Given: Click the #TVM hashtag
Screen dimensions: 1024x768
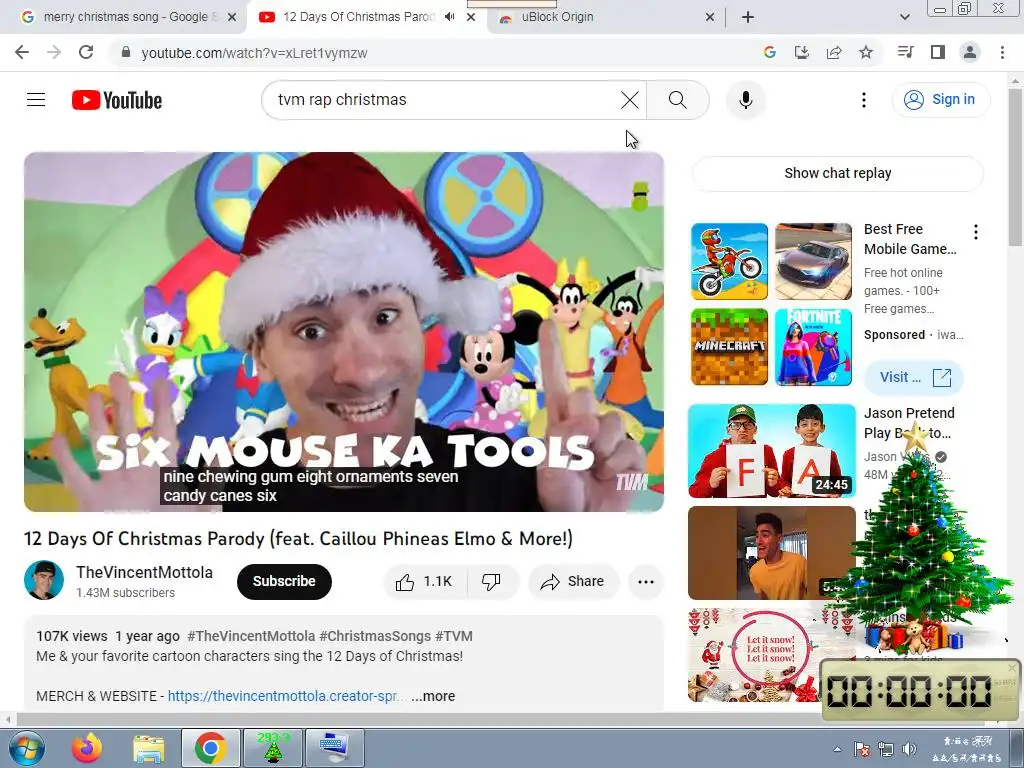Looking at the screenshot, I should pyautogui.click(x=454, y=636).
